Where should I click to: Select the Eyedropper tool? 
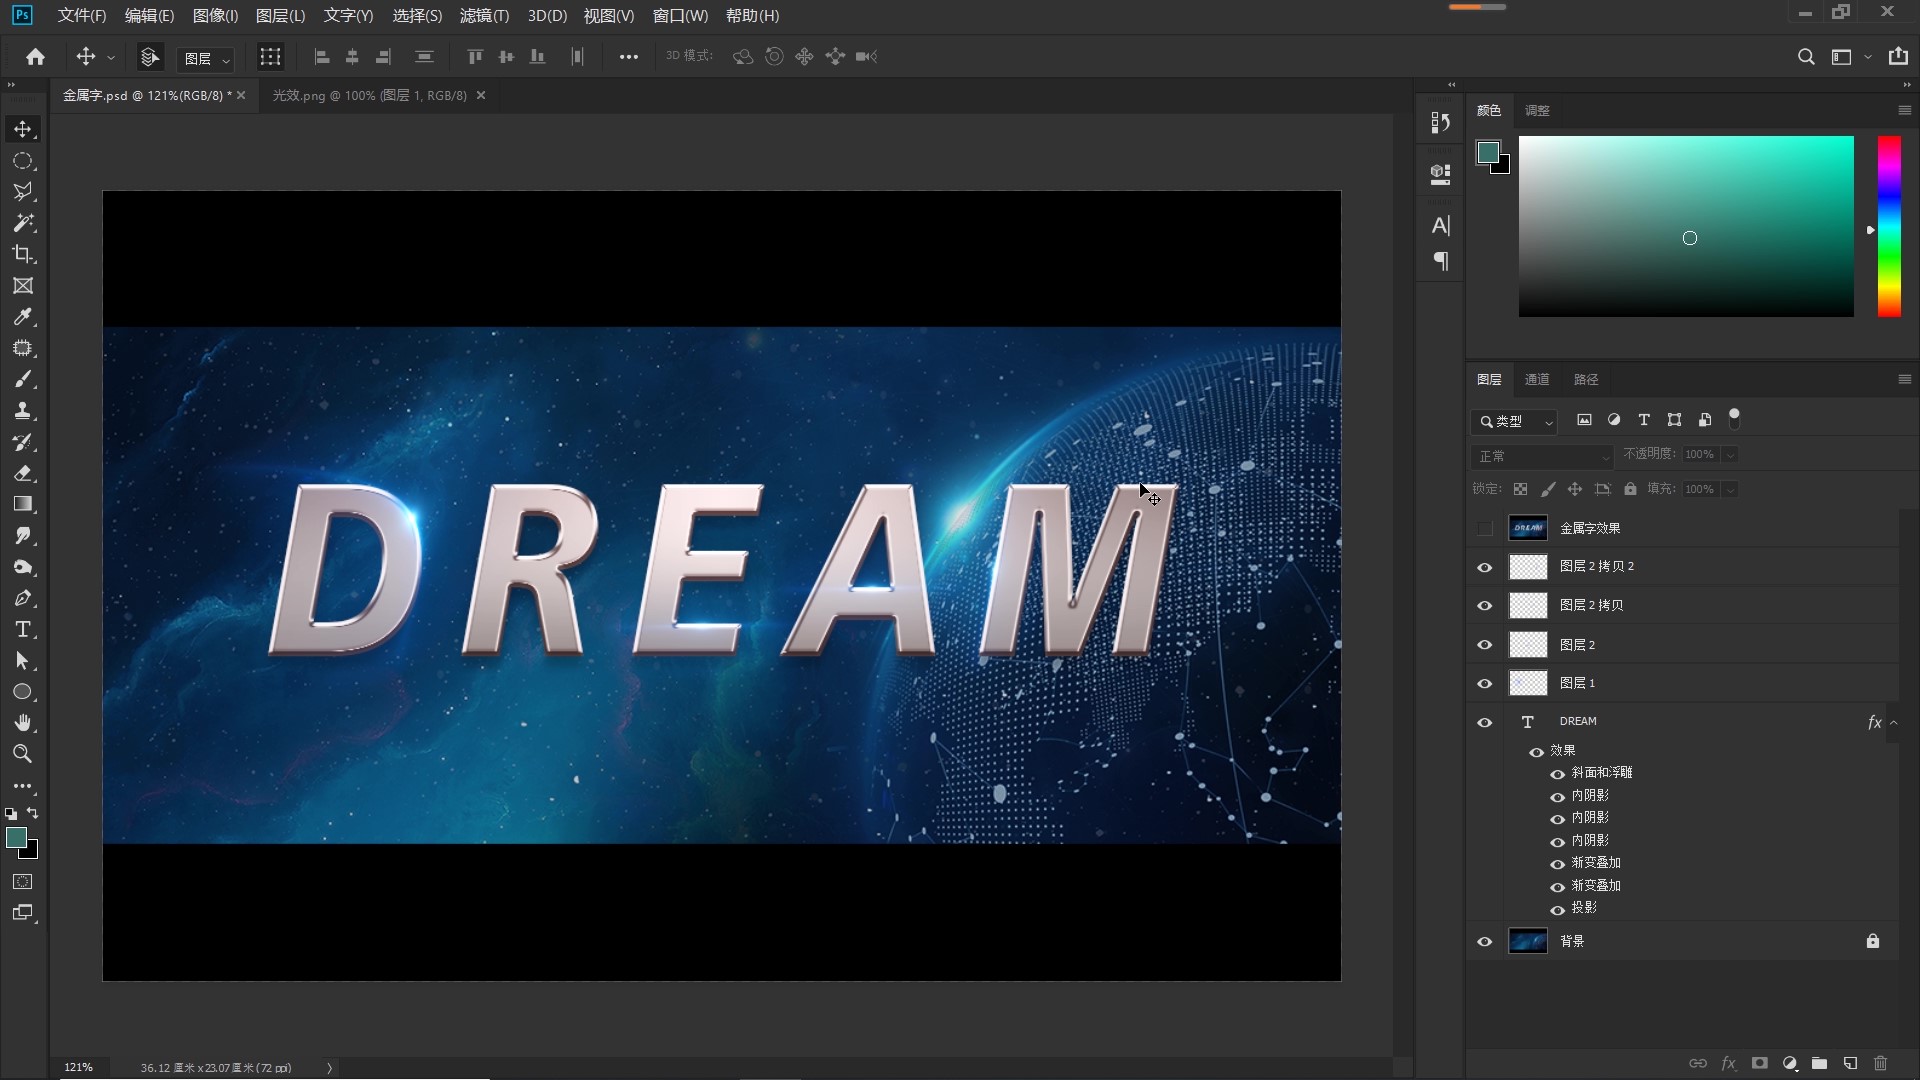coord(23,317)
